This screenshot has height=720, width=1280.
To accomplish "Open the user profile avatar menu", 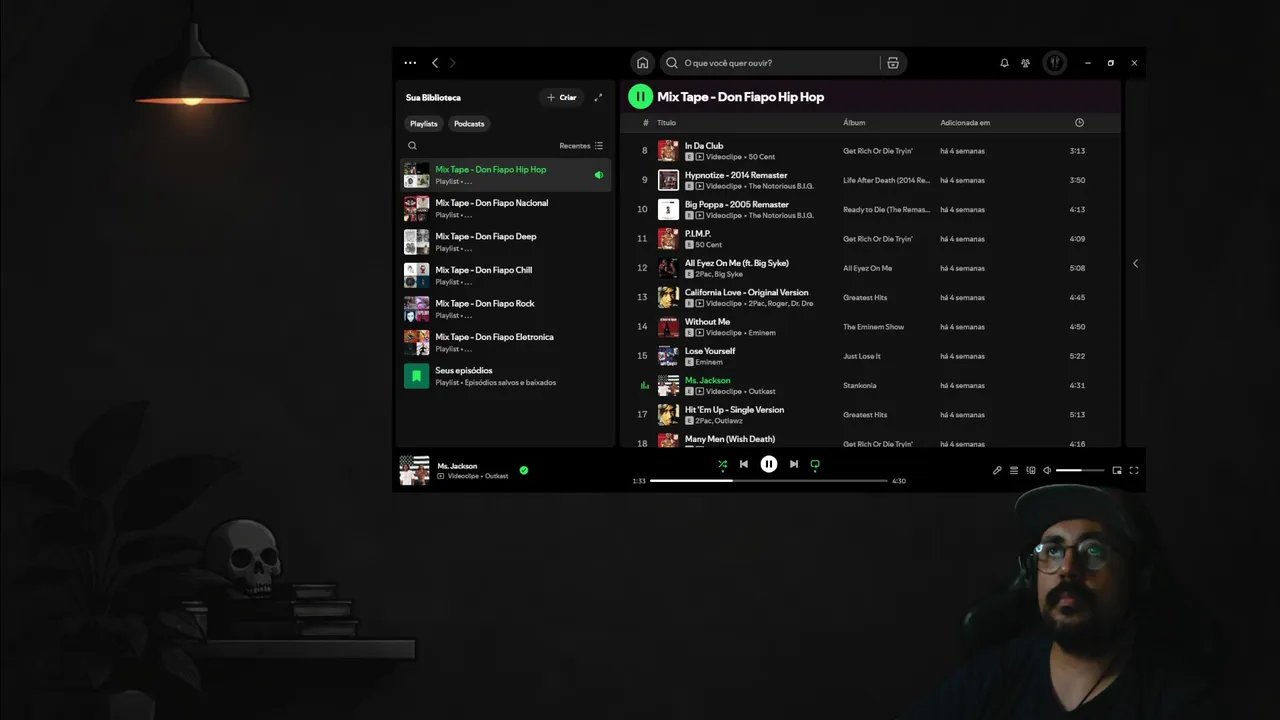I will click(1054, 63).
